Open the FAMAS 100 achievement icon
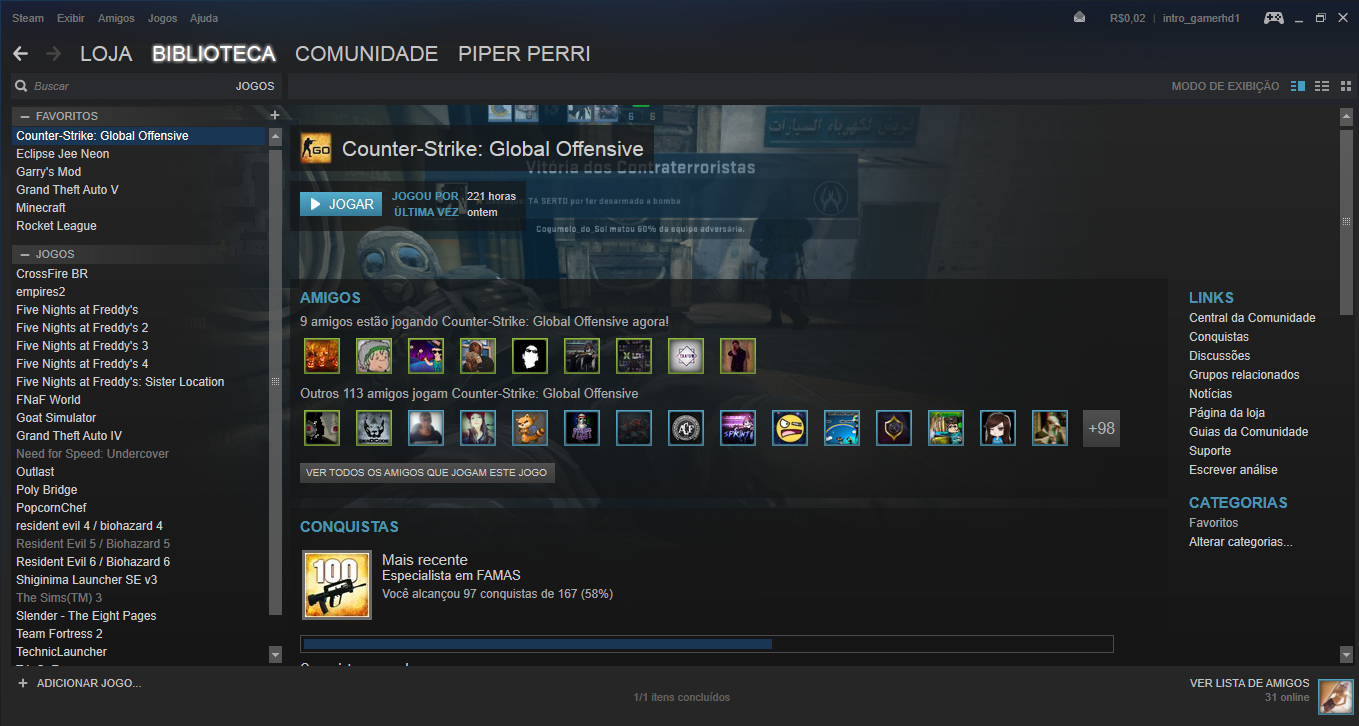This screenshot has height=726, width=1359. [x=337, y=584]
